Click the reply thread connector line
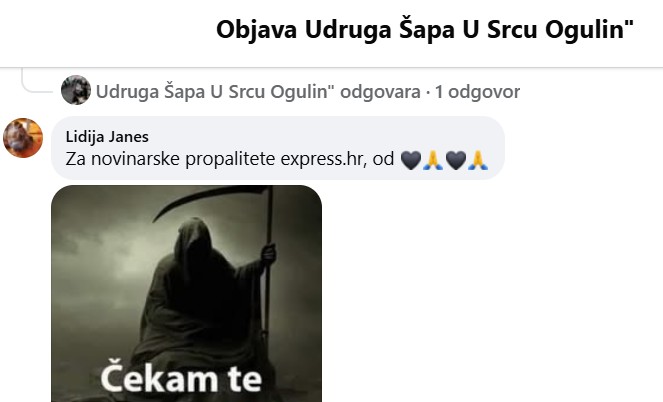663x402 pixels. tap(36, 83)
